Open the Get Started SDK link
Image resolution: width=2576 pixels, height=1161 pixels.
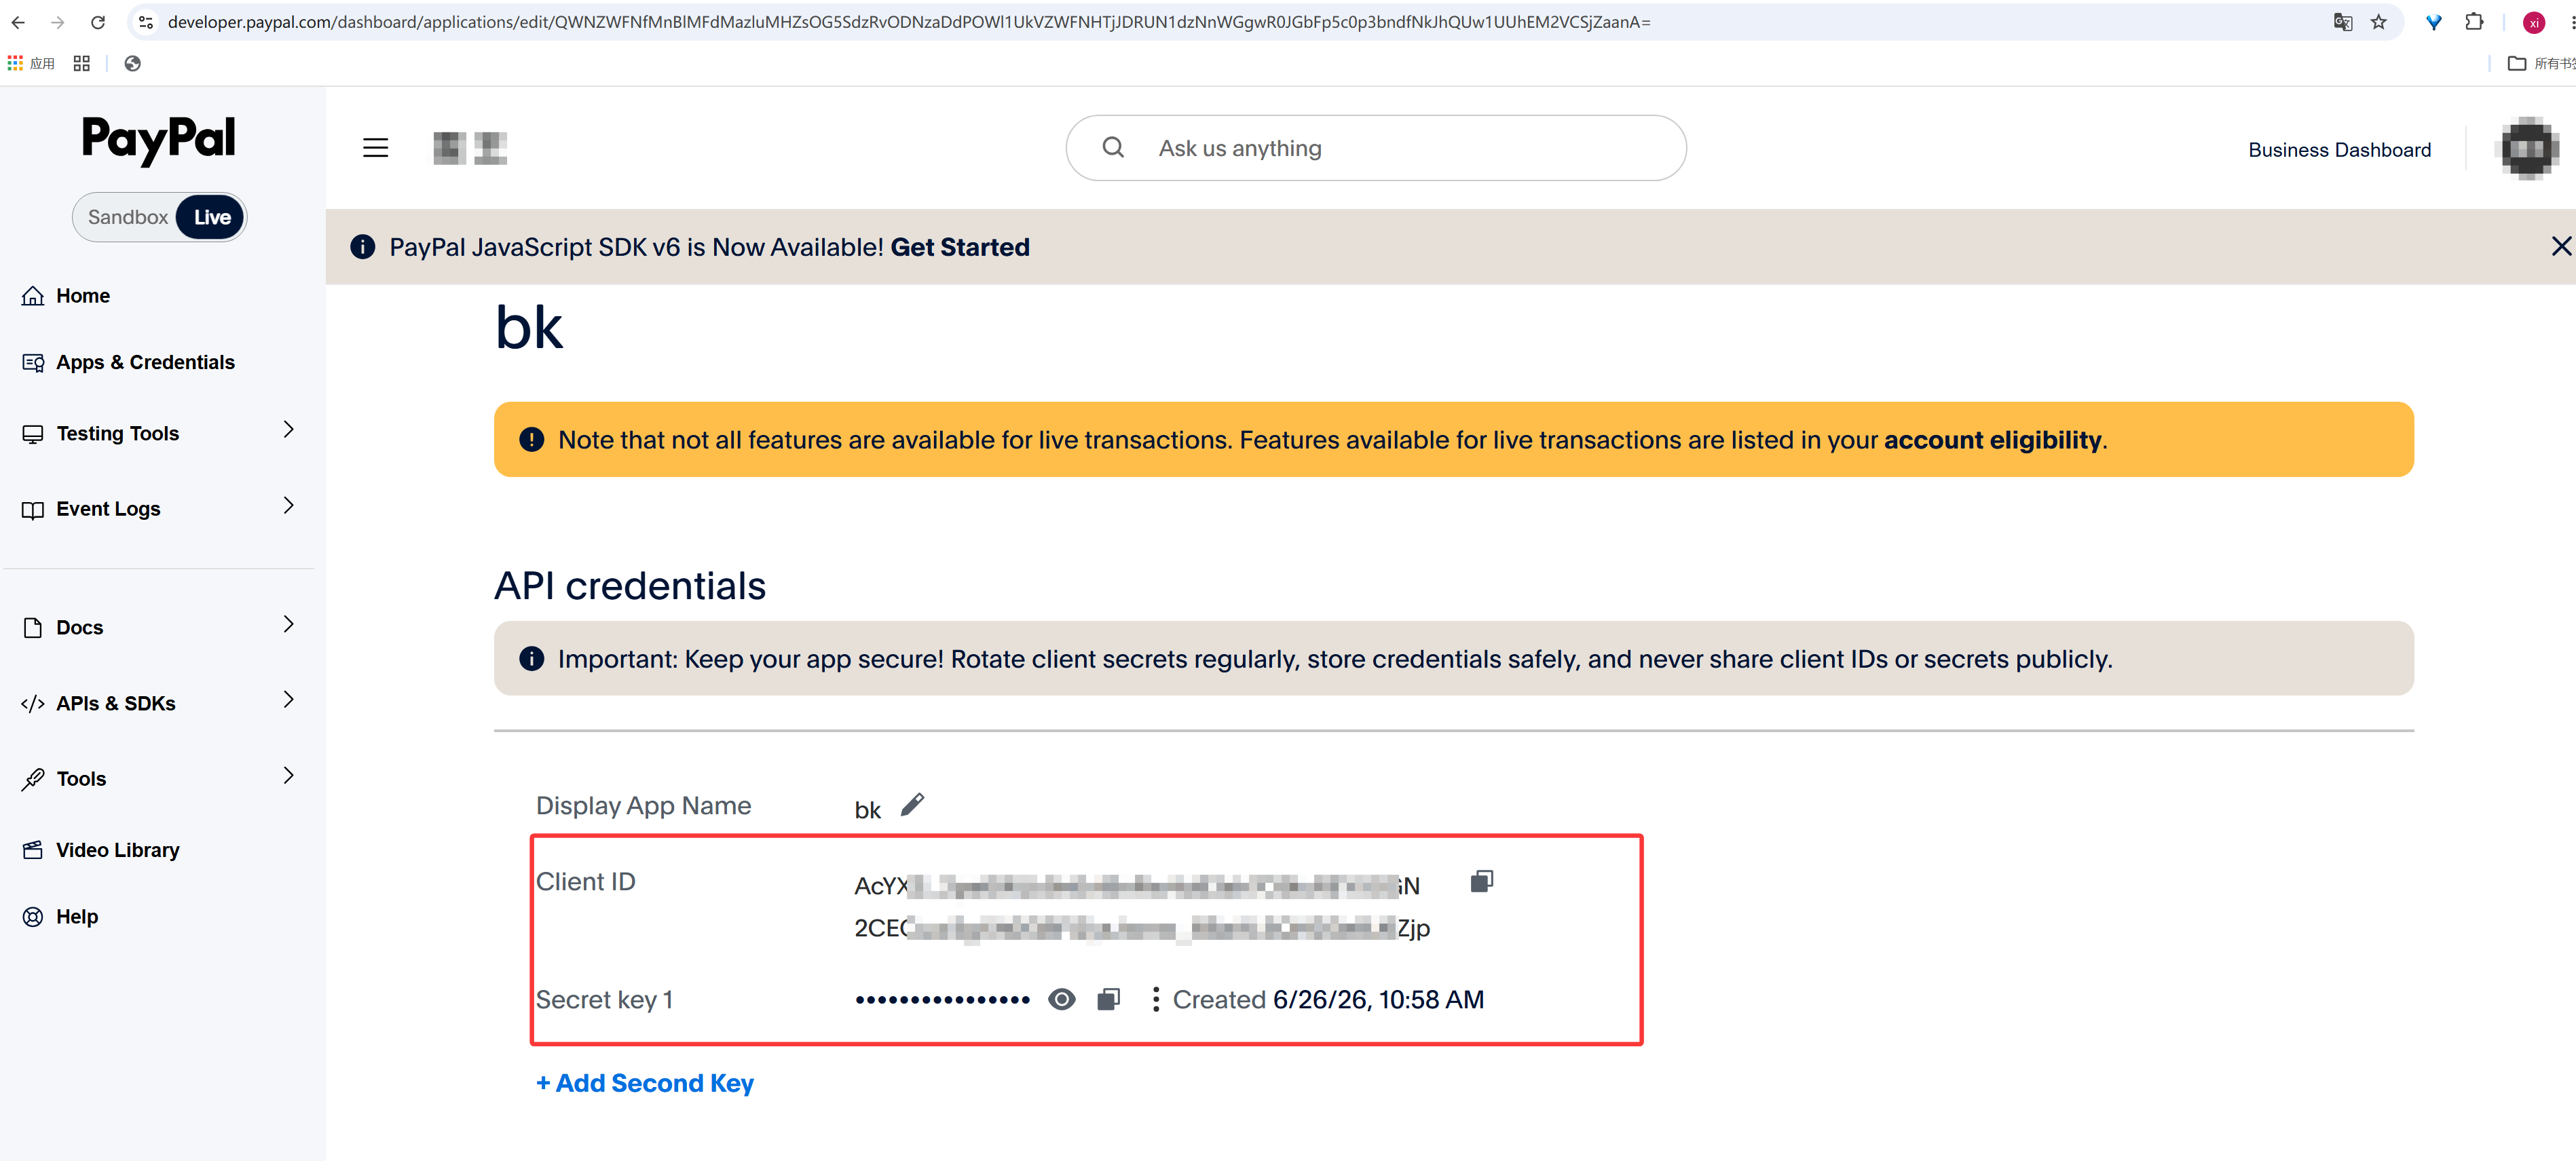(x=960, y=247)
